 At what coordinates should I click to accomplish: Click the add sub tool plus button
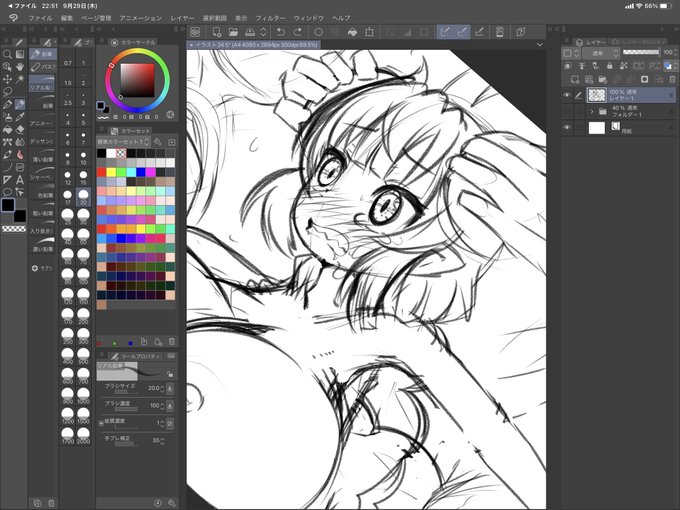pyautogui.click(x=35, y=268)
